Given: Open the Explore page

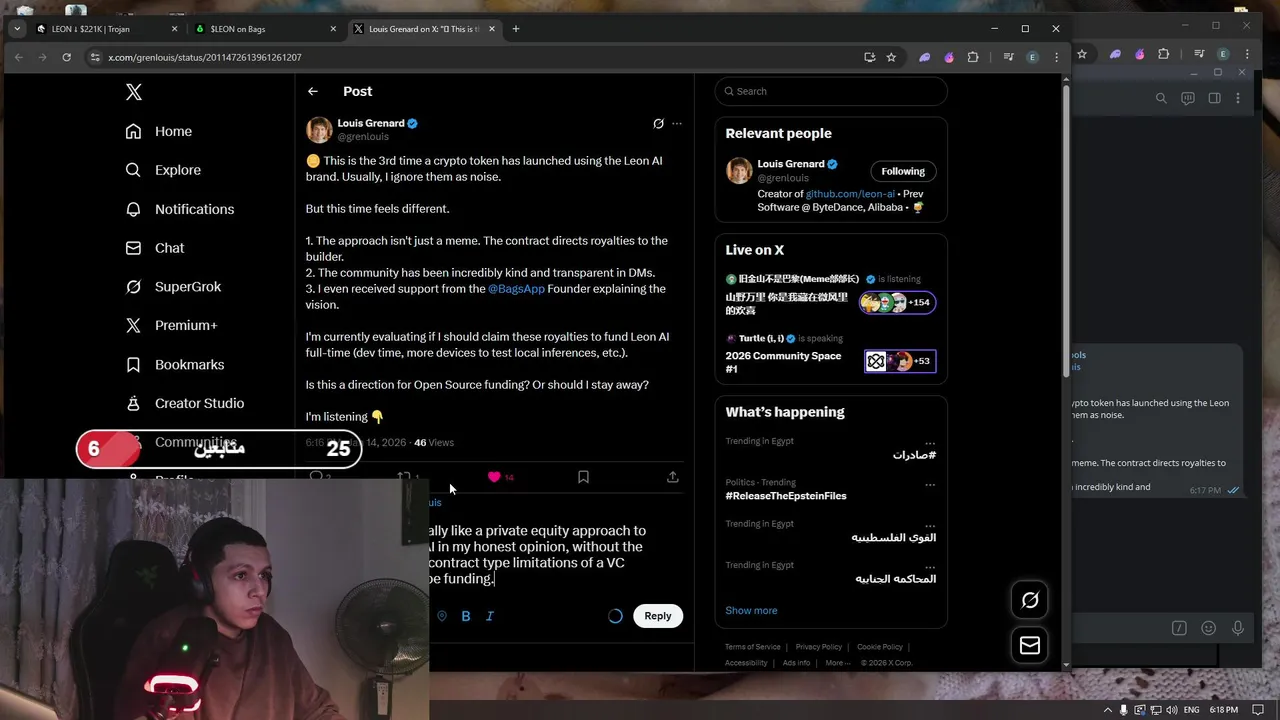Looking at the screenshot, I should [163, 170].
